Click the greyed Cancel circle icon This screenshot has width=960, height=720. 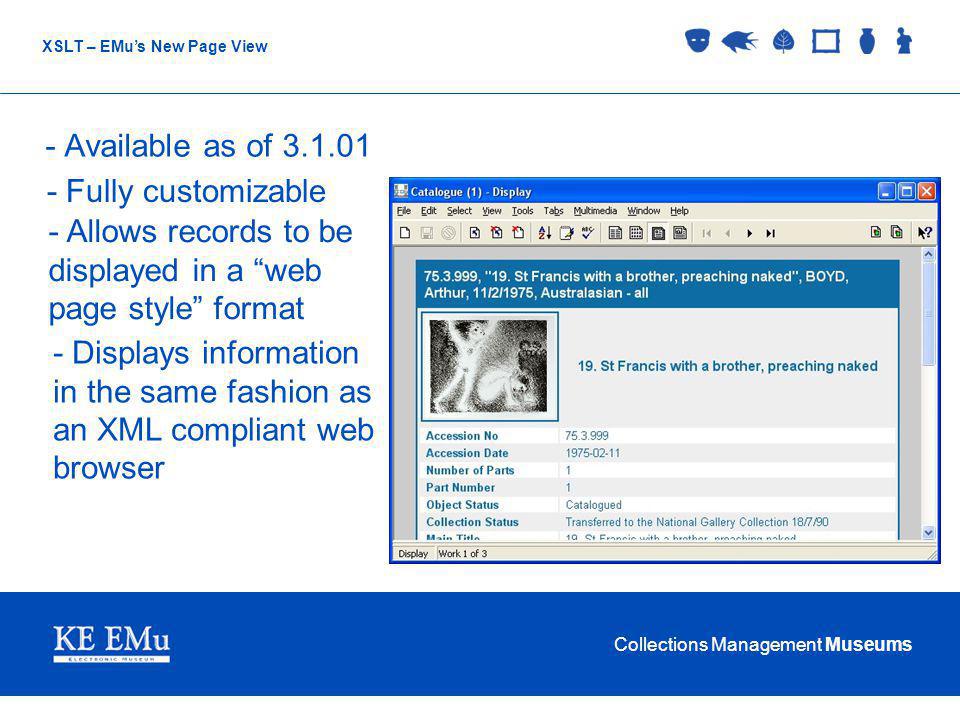point(448,233)
